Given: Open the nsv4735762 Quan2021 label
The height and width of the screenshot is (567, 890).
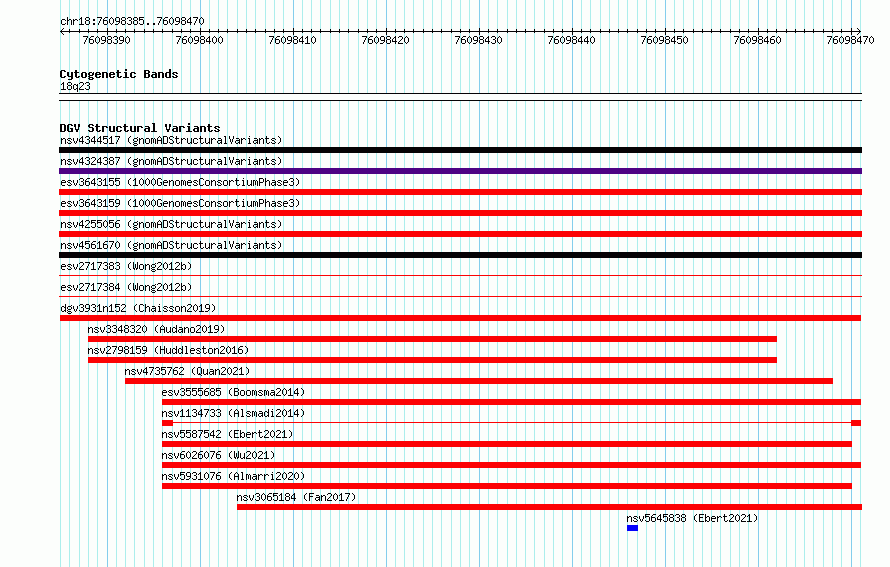Looking at the screenshot, I should pyautogui.click(x=187, y=371).
